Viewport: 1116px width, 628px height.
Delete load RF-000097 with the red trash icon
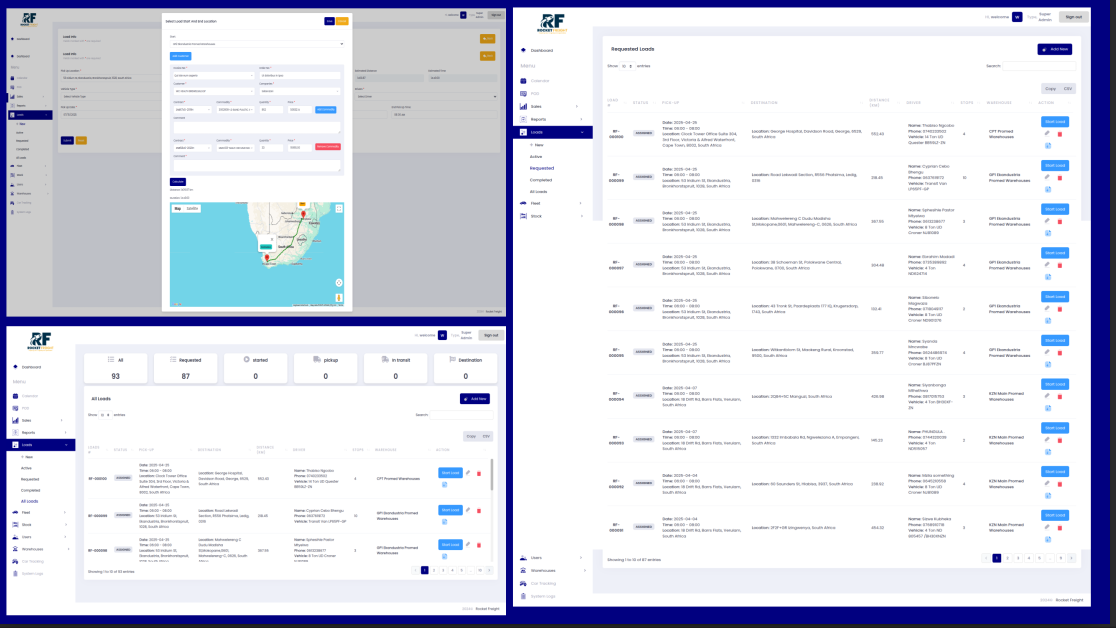point(1059,264)
